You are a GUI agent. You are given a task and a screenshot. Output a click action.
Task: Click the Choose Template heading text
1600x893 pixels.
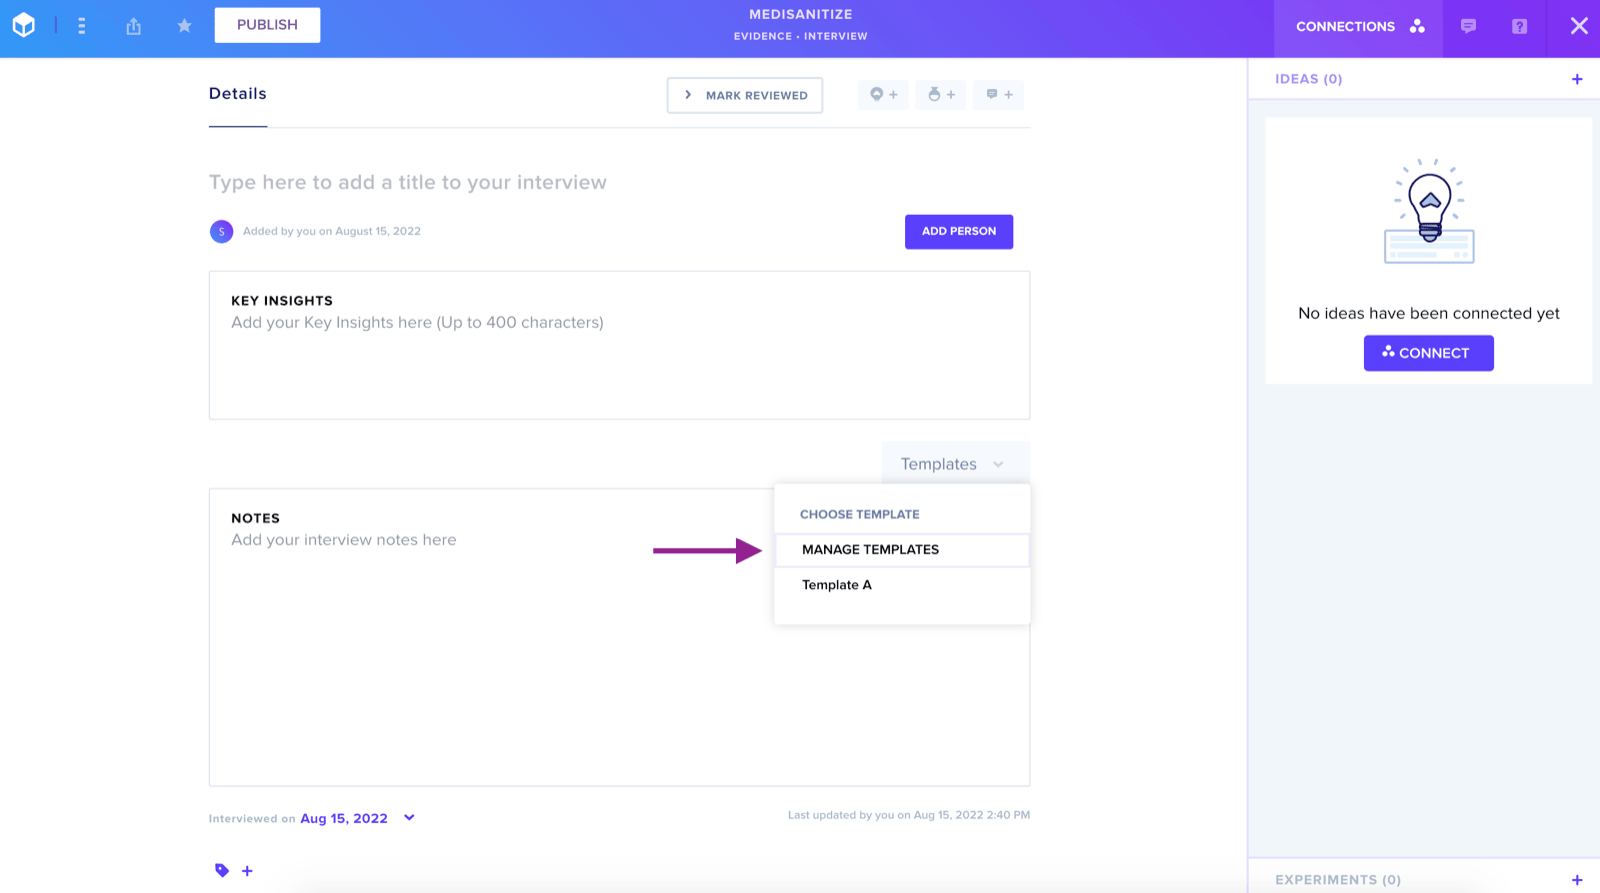click(859, 514)
